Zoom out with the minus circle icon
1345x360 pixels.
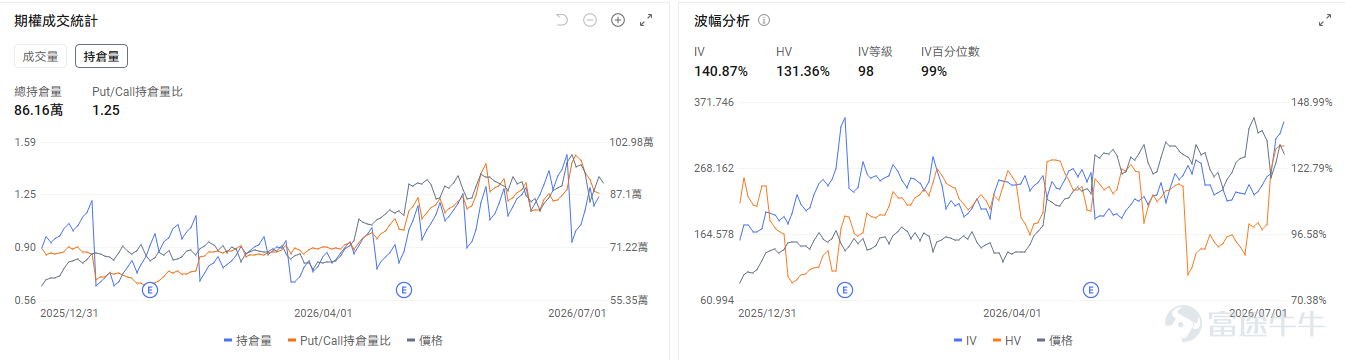[x=590, y=20]
